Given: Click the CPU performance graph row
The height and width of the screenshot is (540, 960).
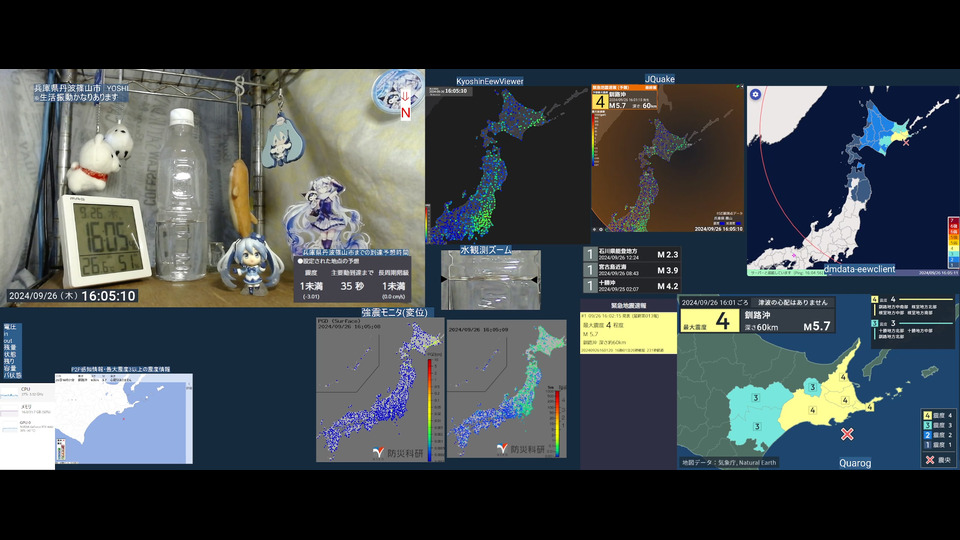Looking at the screenshot, I should (x=27, y=392).
